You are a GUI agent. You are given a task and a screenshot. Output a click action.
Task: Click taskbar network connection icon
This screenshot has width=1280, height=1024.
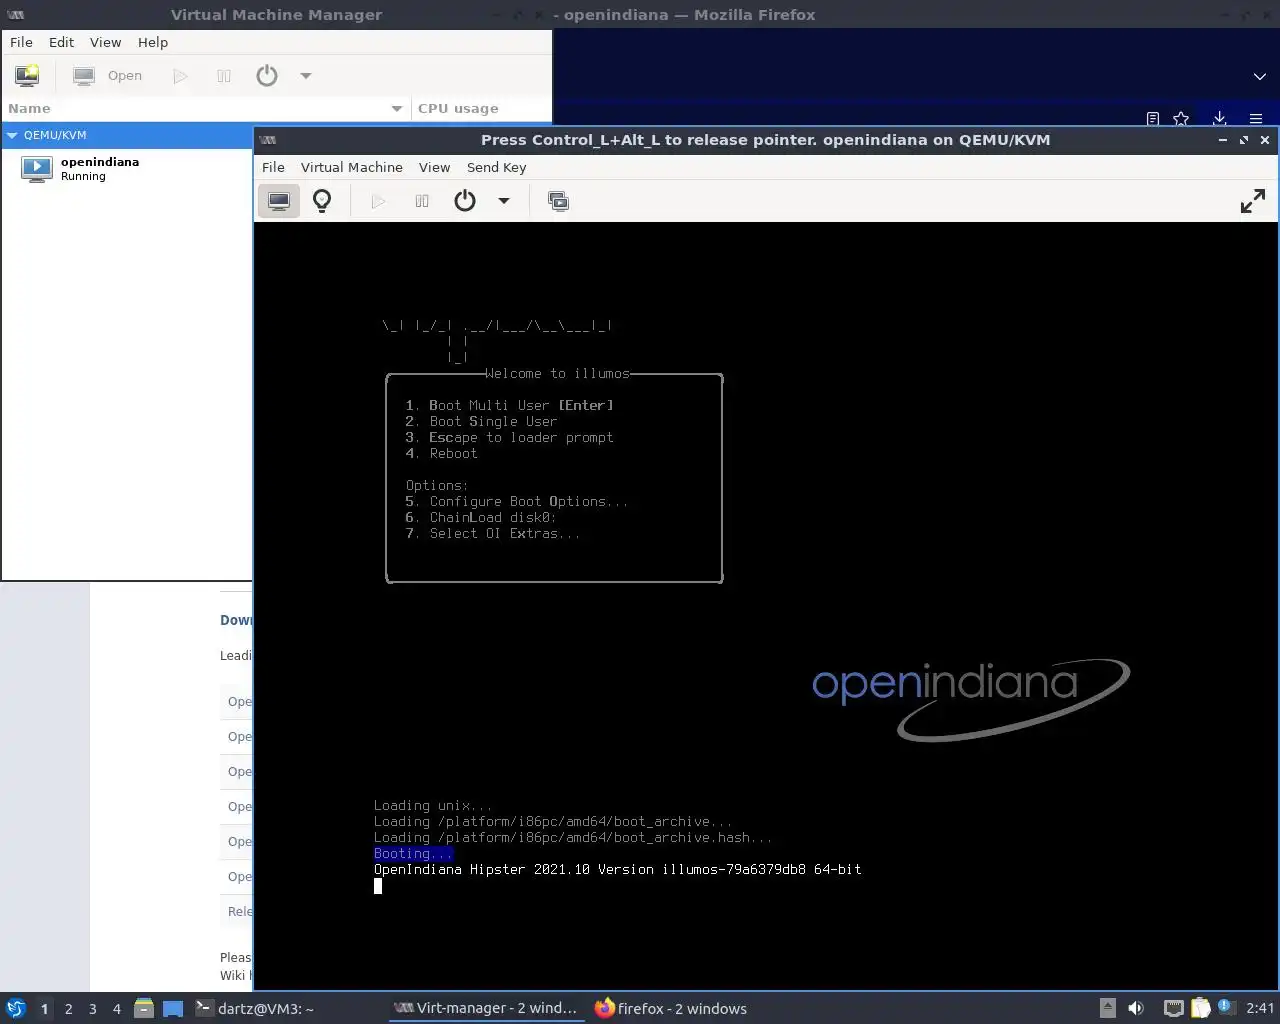tap(1174, 1008)
